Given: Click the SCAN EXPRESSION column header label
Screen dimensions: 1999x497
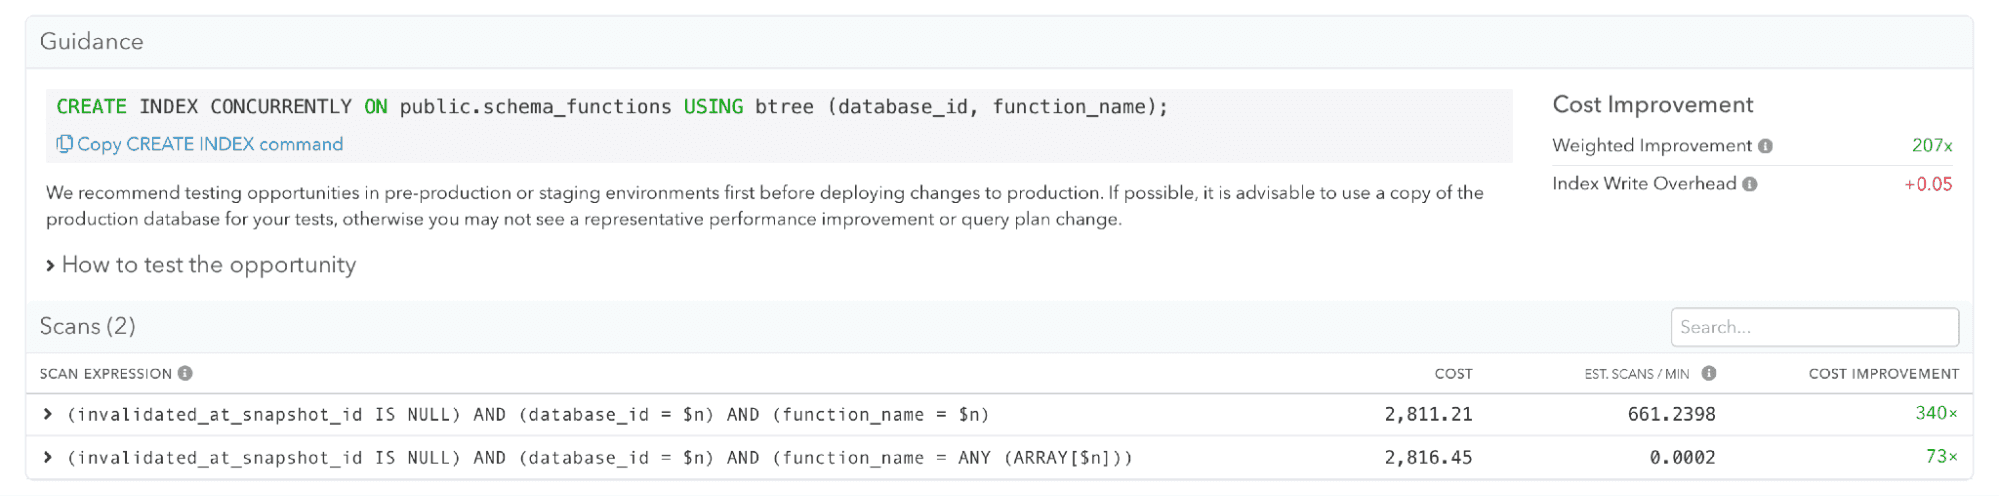Looking at the screenshot, I should click(105, 374).
